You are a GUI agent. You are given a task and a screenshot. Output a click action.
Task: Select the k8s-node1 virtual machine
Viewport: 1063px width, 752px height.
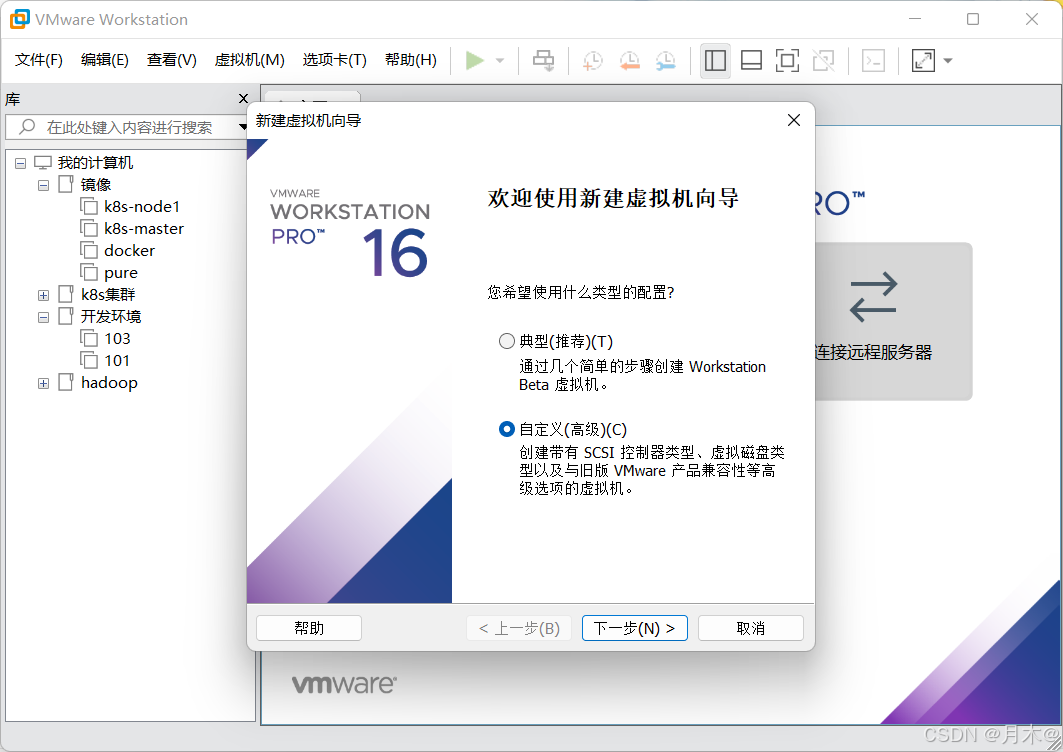(x=142, y=207)
